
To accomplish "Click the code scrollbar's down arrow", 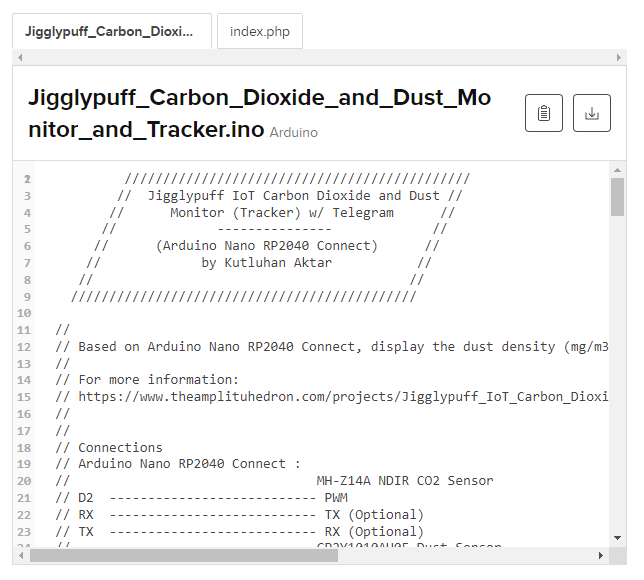I will point(618,539).
